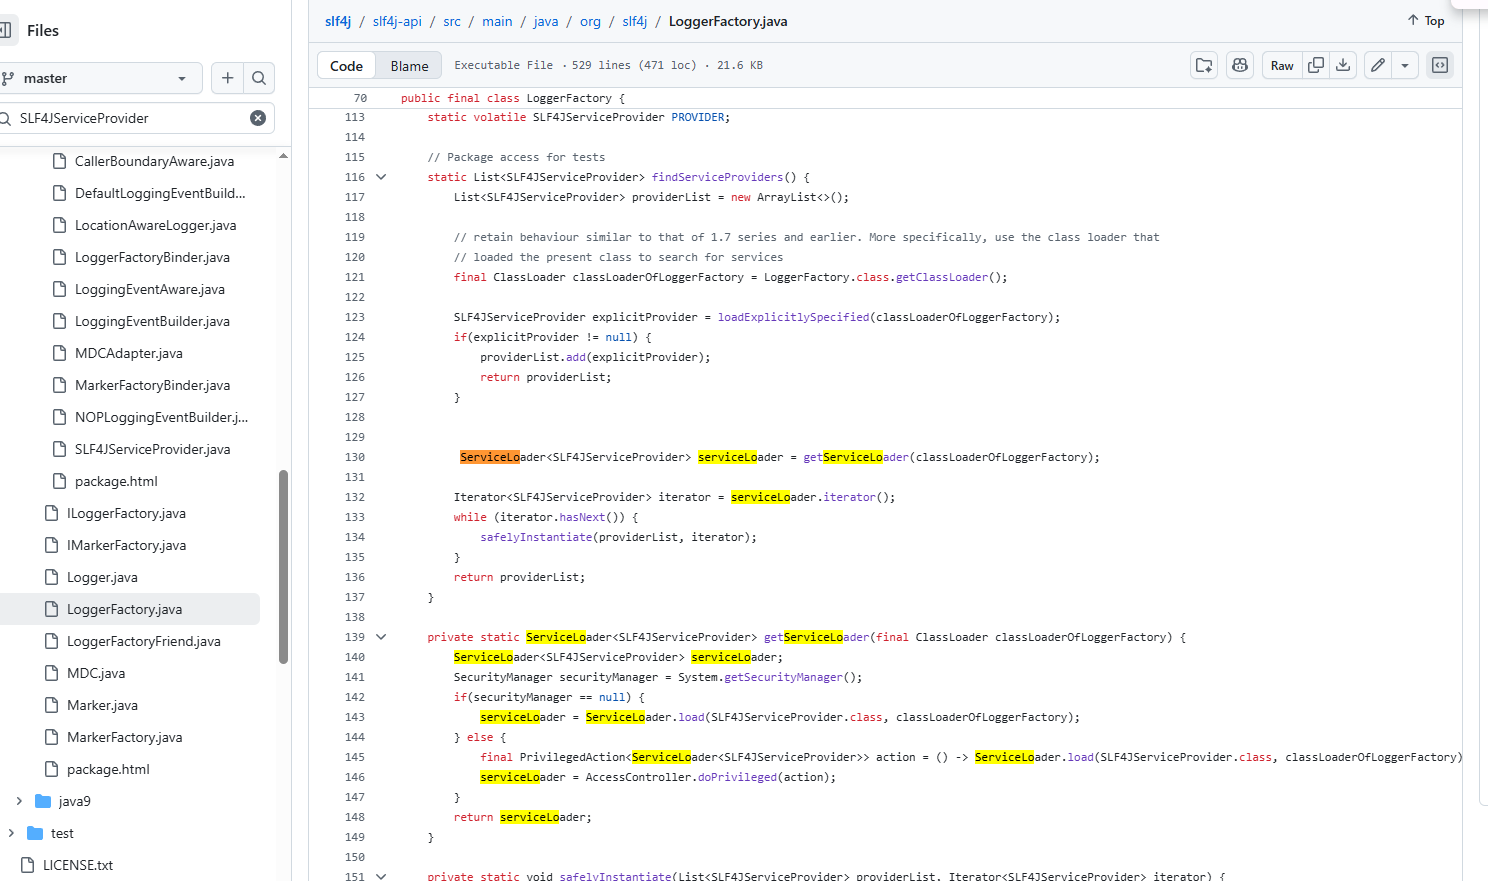The height and width of the screenshot is (881, 1488).
Task: Open file search with magnifier icon
Action: pyautogui.click(x=259, y=78)
